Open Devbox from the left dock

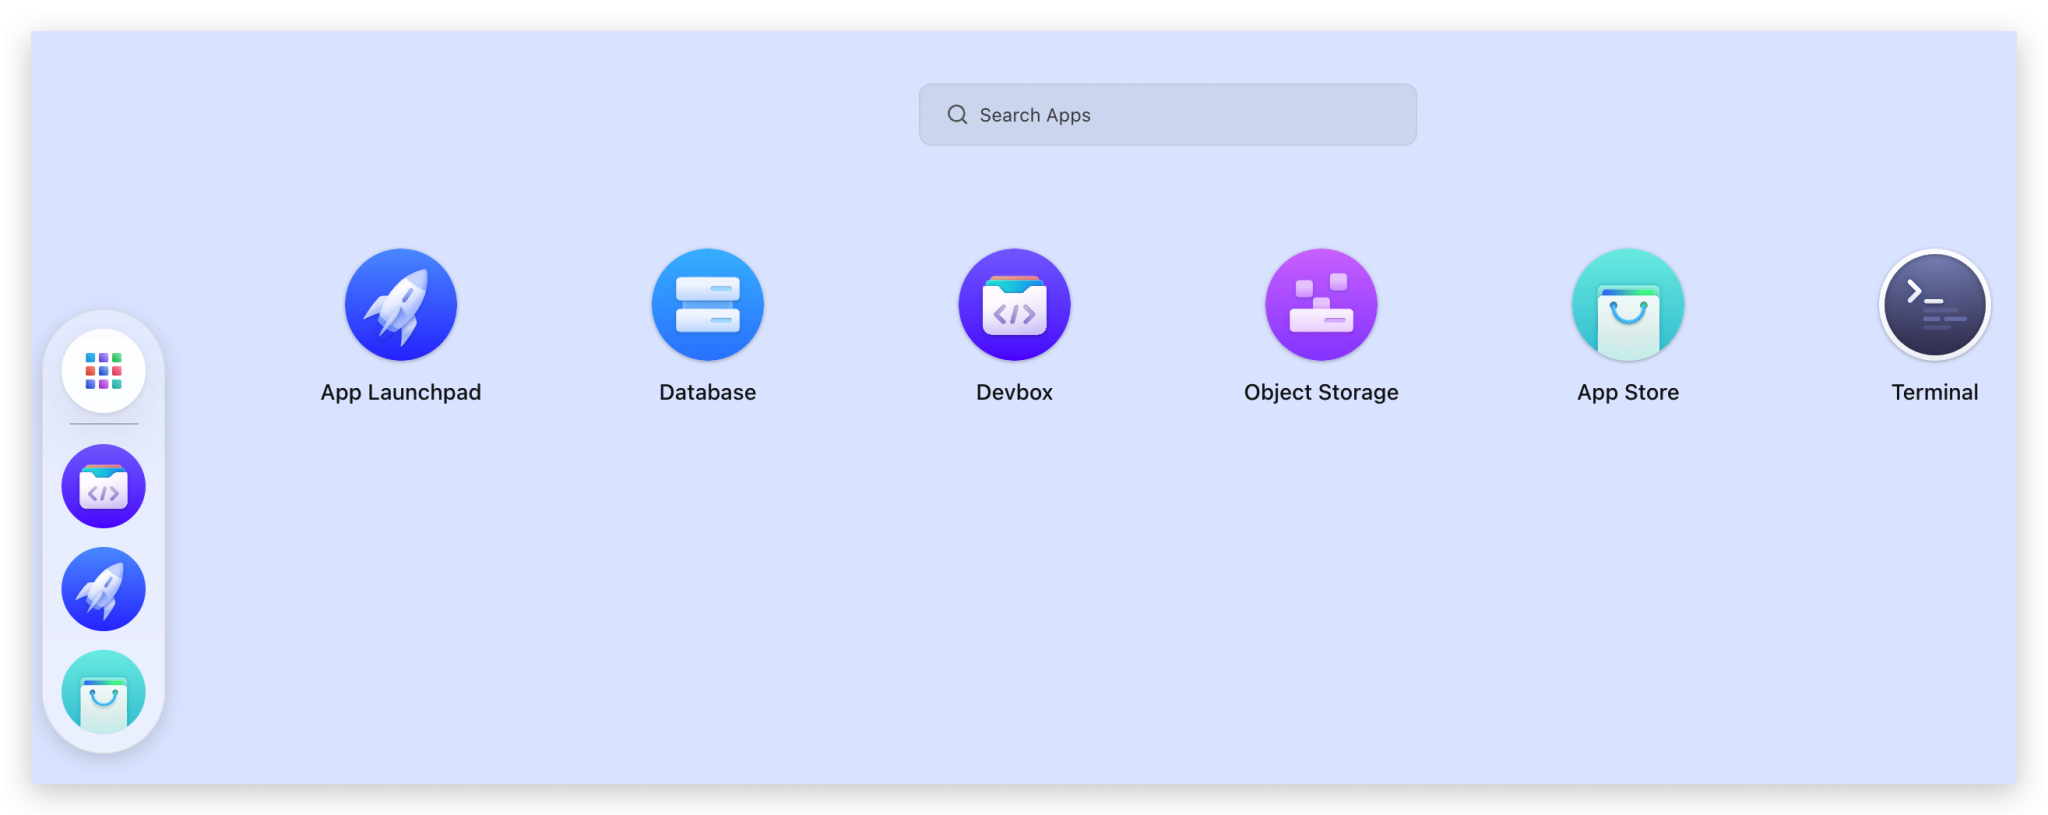point(103,486)
